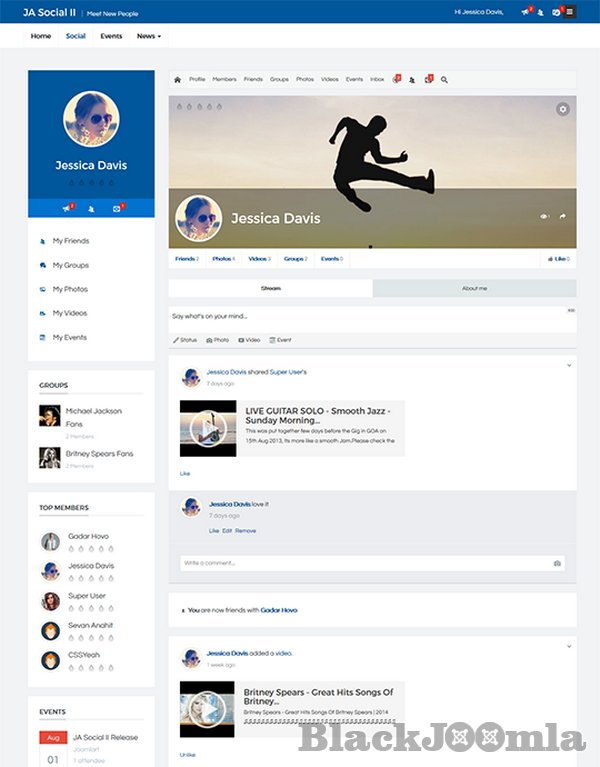Viewport: 600px width, 767px height.
Task: Open the Events item in the main menu
Action: point(111,36)
